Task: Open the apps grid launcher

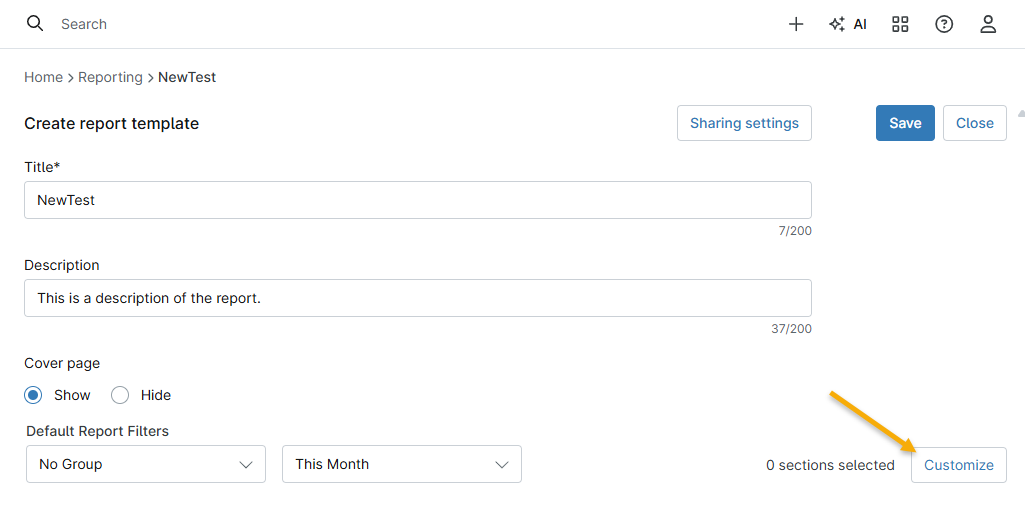Action: tap(900, 24)
